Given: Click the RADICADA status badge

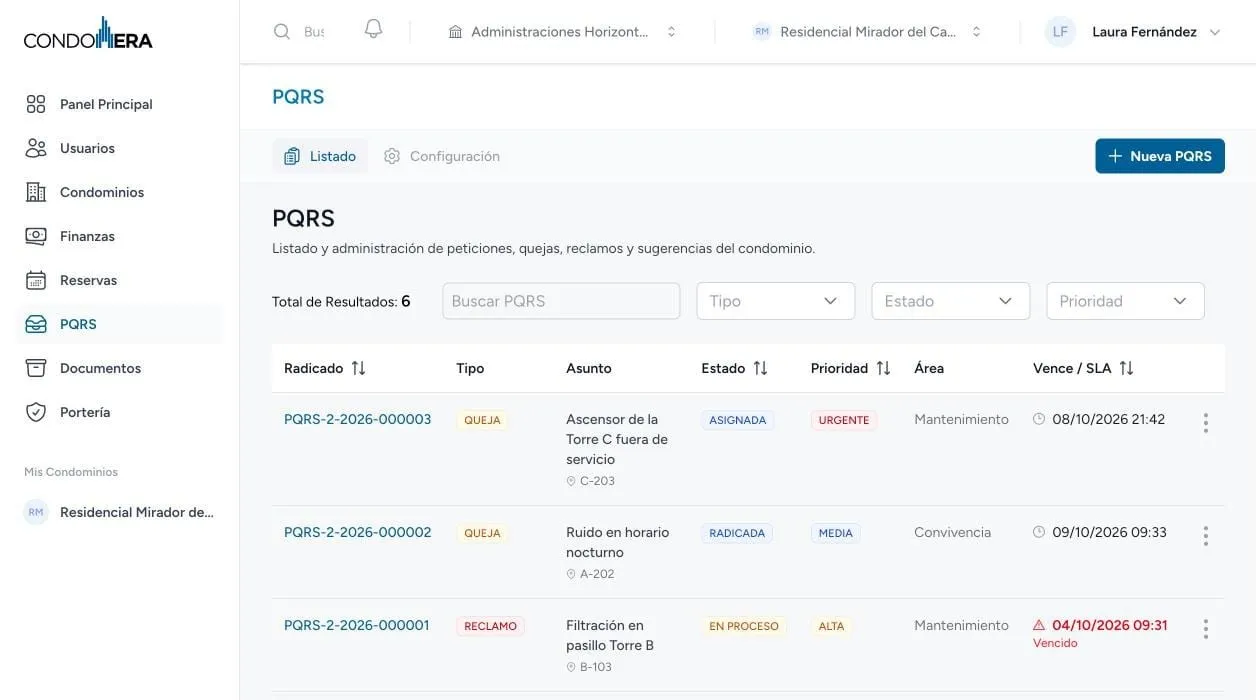Looking at the screenshot, I should click(x=737, y=533).
